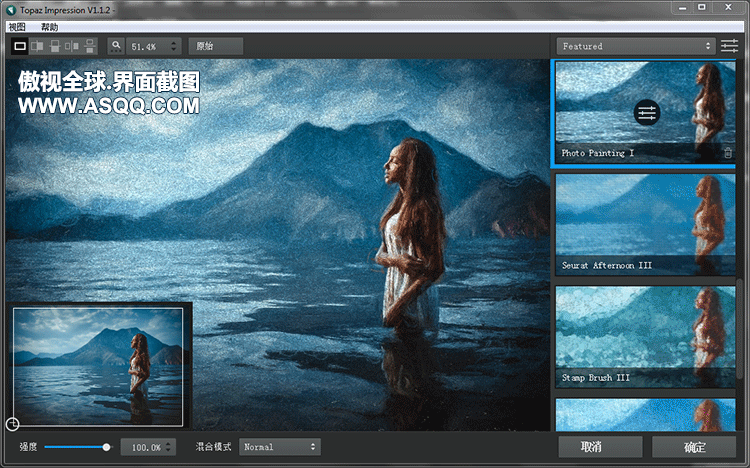Select top-bottom comparison view icon
750x468 pixels.
89,46
